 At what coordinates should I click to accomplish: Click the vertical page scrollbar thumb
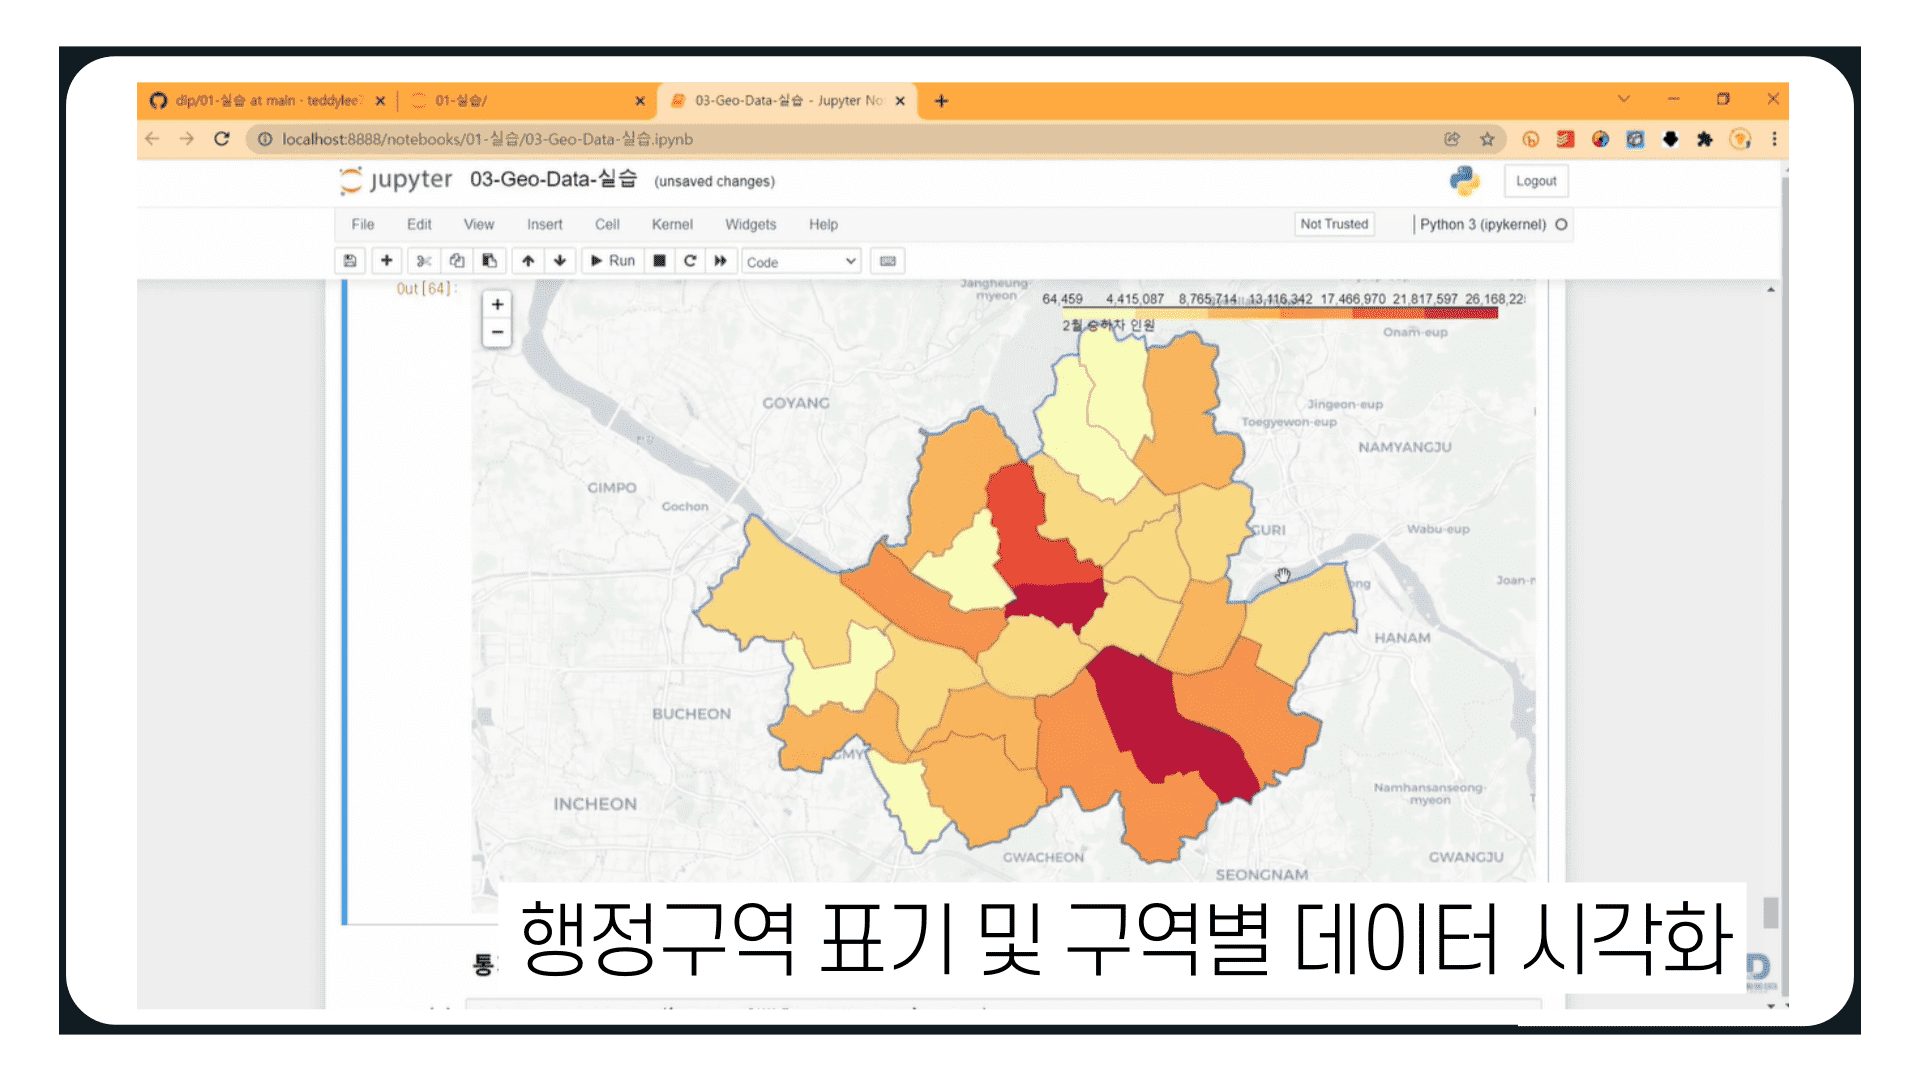pyautogui.click(x=1771, y=912)
